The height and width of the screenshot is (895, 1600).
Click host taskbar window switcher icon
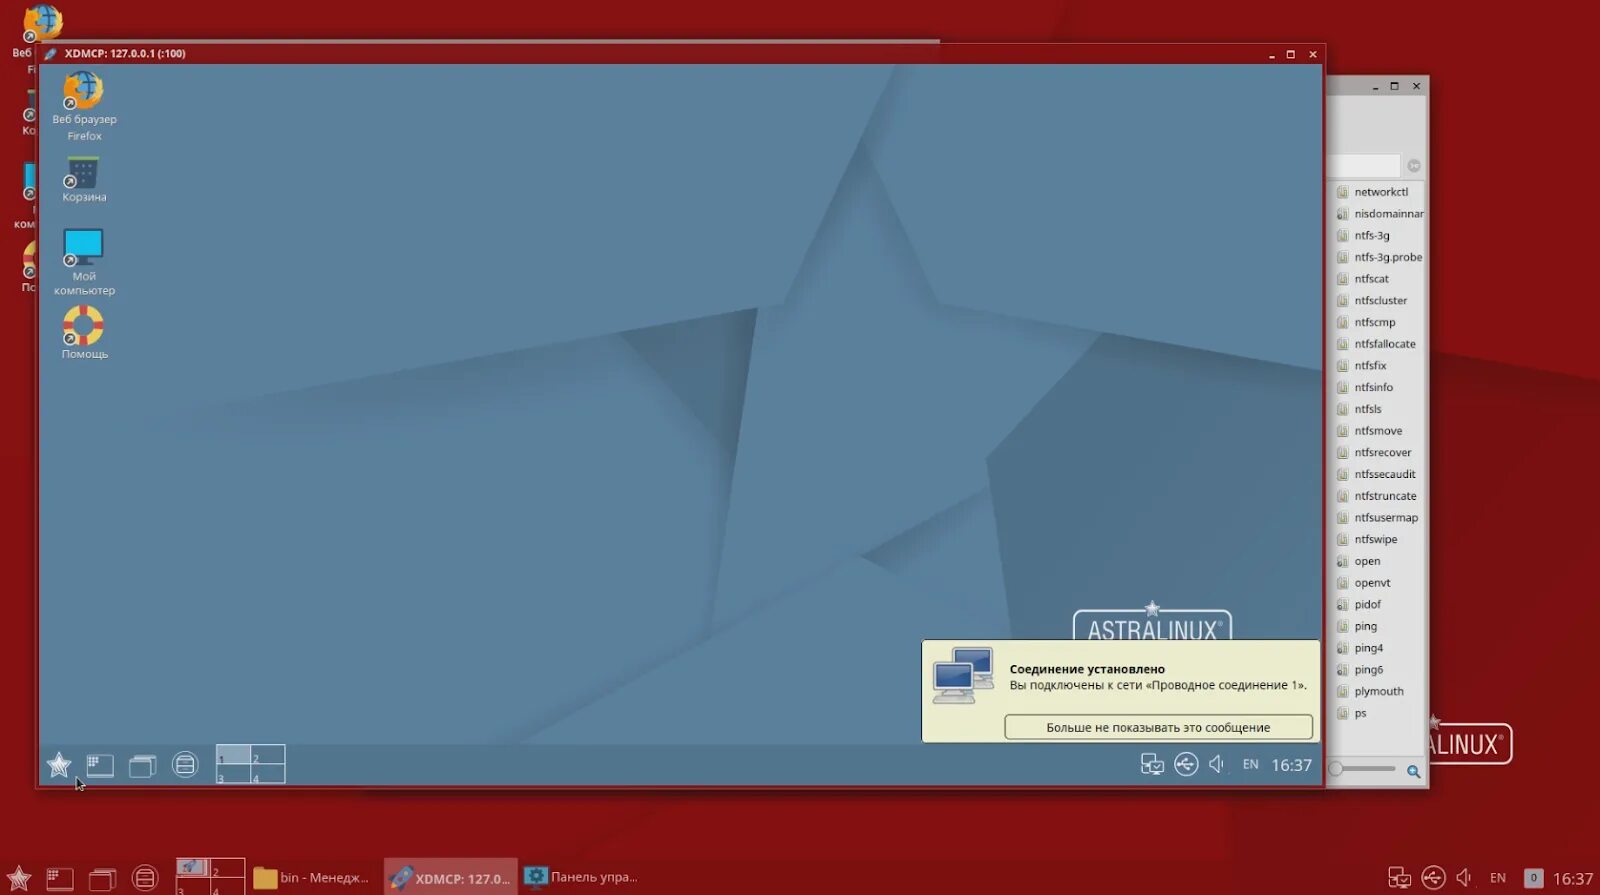pyautogui.click(x=103, y=879)
